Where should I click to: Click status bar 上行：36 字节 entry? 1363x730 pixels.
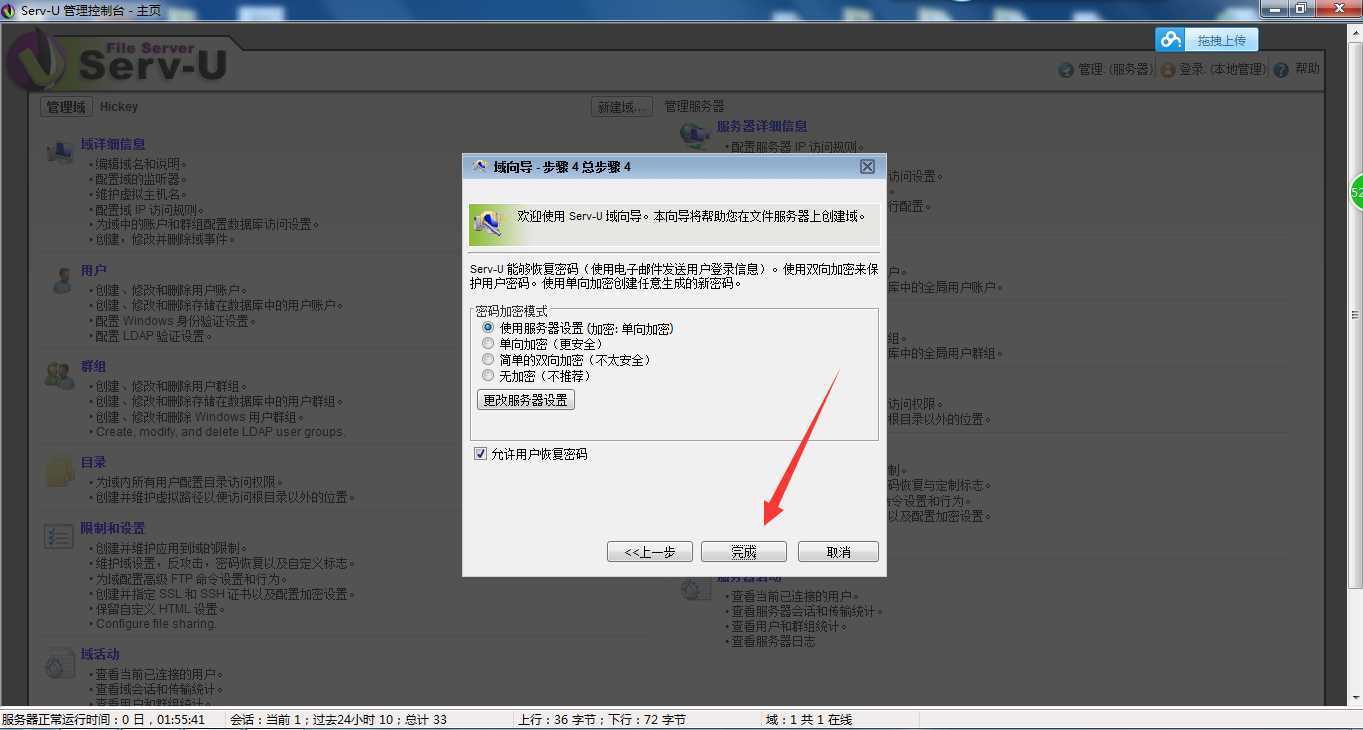coord(601,719)
